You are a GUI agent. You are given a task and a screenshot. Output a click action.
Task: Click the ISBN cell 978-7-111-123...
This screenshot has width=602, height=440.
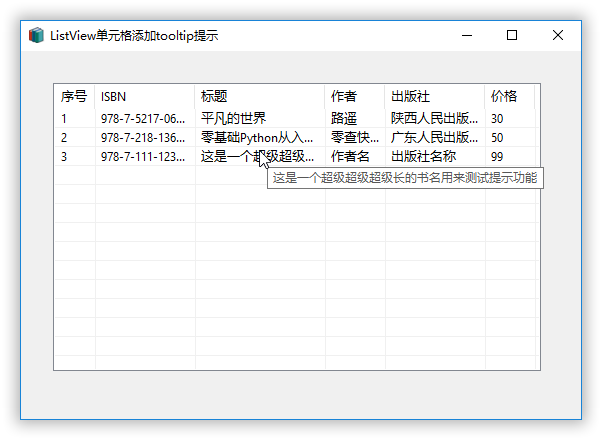(144, 157)
